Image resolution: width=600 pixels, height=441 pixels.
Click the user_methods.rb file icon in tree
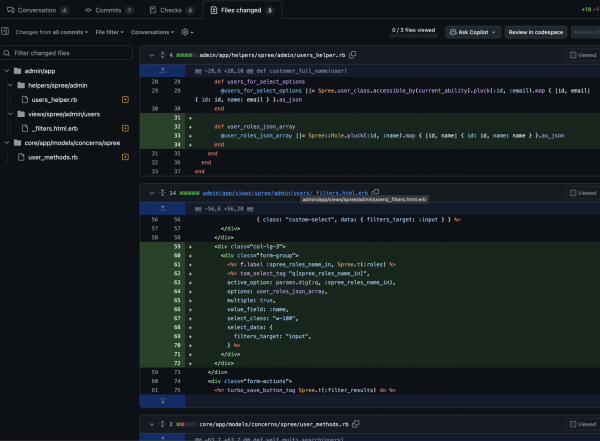(21, 157)
